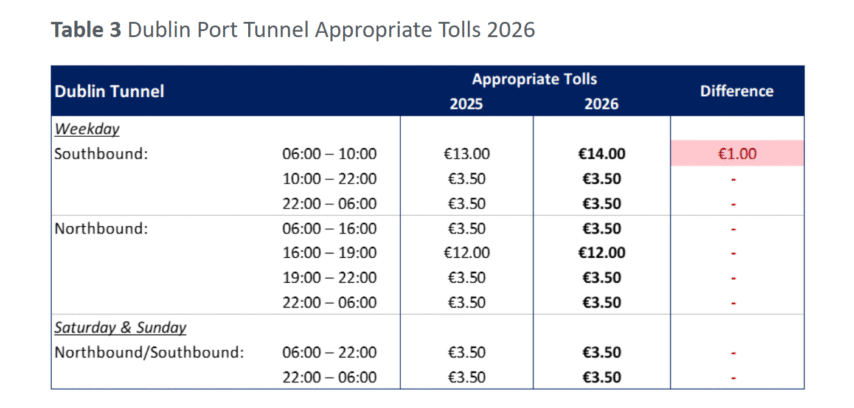Click the 19:00 – 22:00 time slot
Viewport: 854px width, 408px height.
(x=329, y=278)
